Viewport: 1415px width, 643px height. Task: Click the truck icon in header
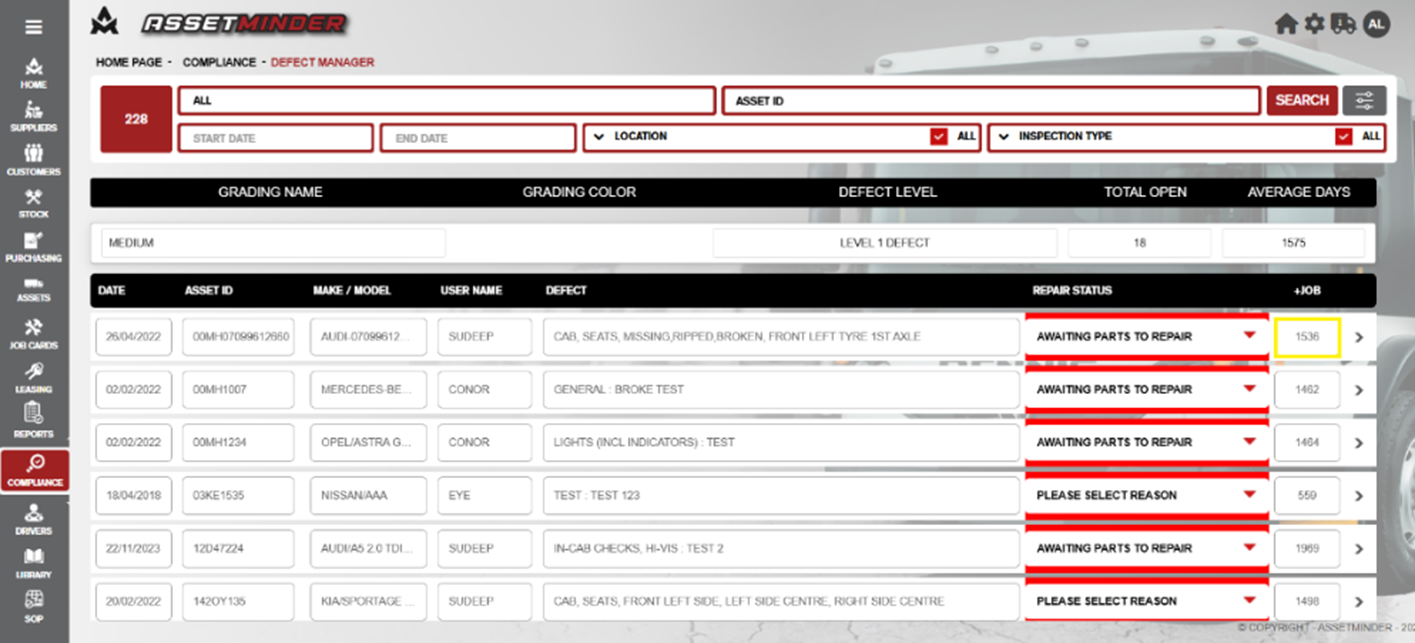1344,24
